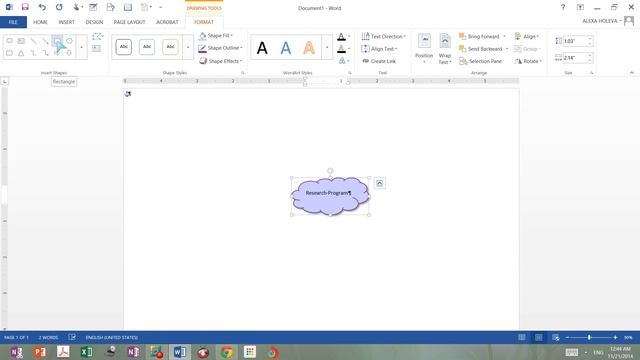The height and width of the screenshot is (360, 640).
Task: Adjust the zoom slider
Action: pyautogui.click(x=589, y=338)
